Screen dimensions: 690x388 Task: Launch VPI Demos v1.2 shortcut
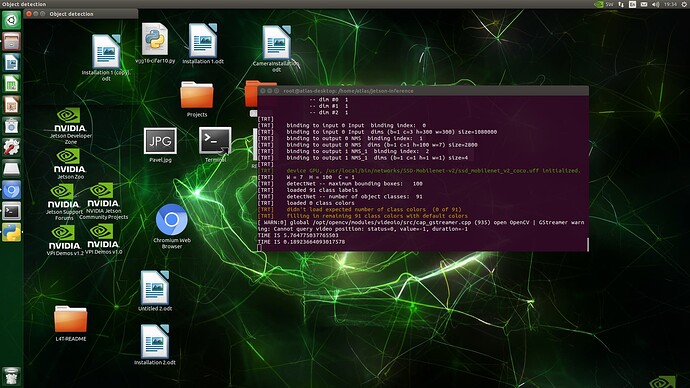65,240
